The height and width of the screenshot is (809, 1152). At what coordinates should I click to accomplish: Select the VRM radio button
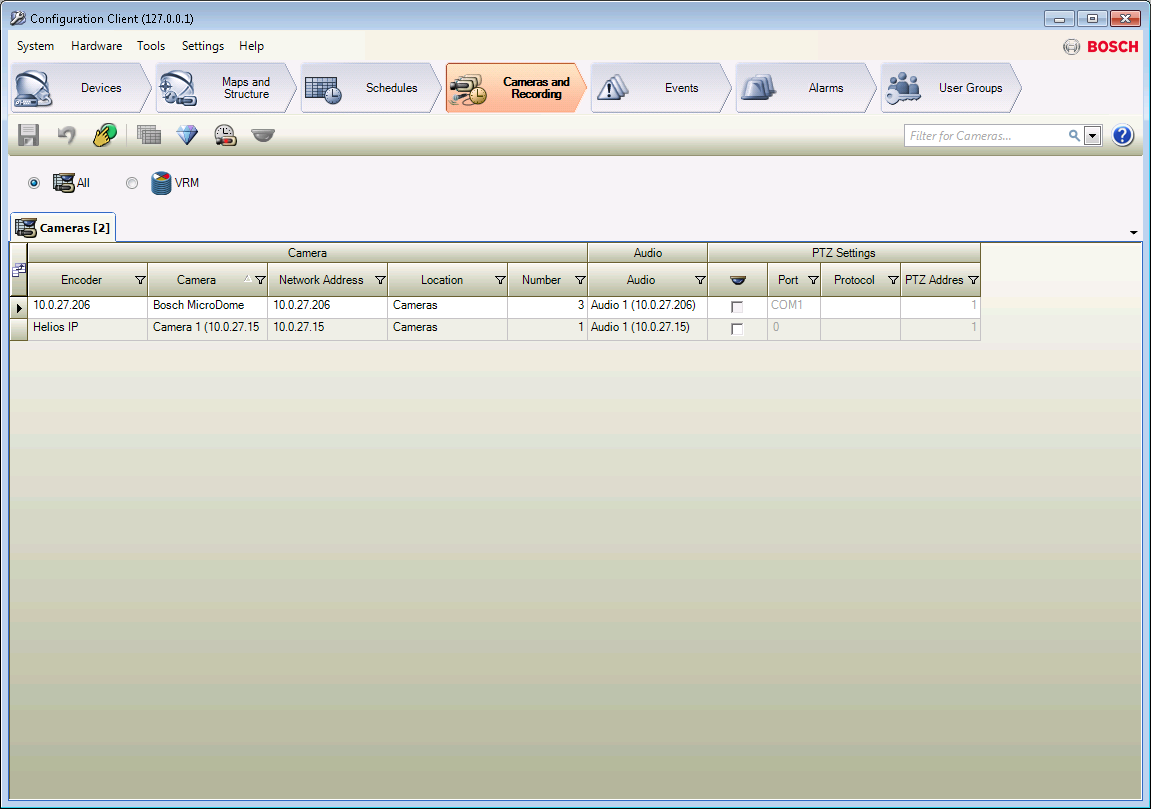click(132, 183)
